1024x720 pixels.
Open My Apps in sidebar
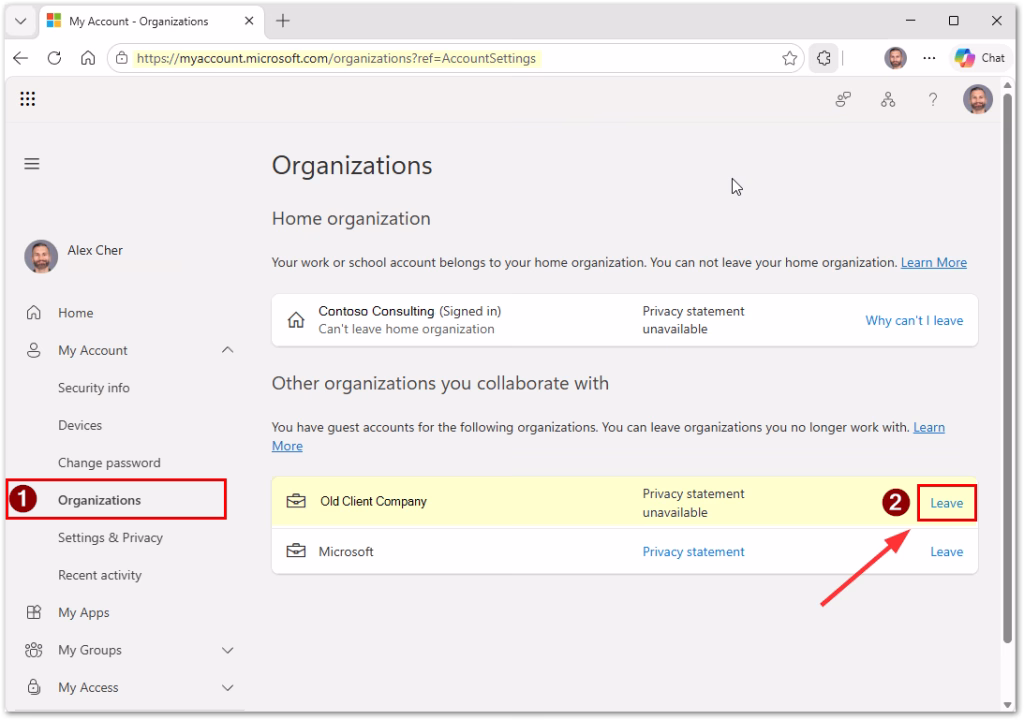84,613
